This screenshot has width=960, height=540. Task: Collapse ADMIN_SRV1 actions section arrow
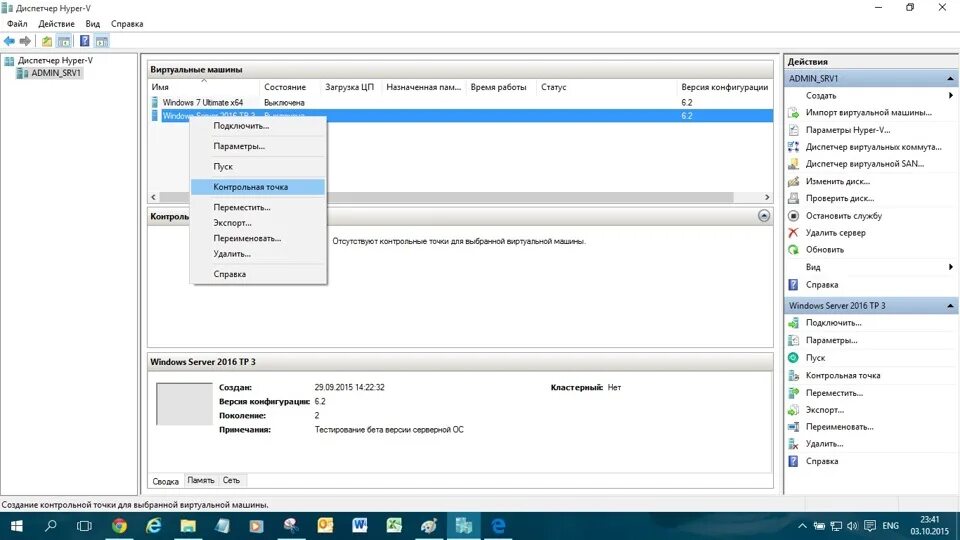[x=950, y=78]
